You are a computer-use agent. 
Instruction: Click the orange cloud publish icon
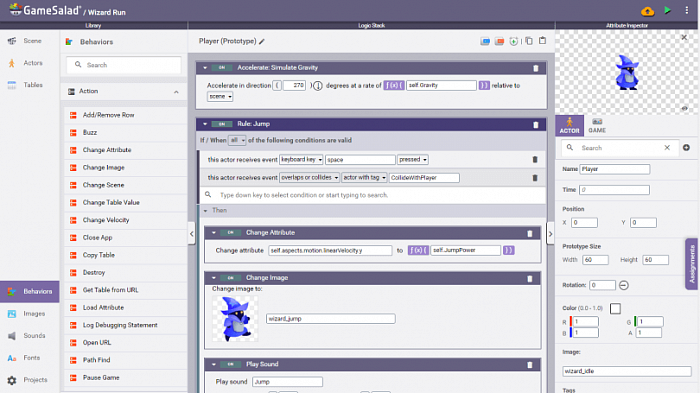click(x=647, y=11)
